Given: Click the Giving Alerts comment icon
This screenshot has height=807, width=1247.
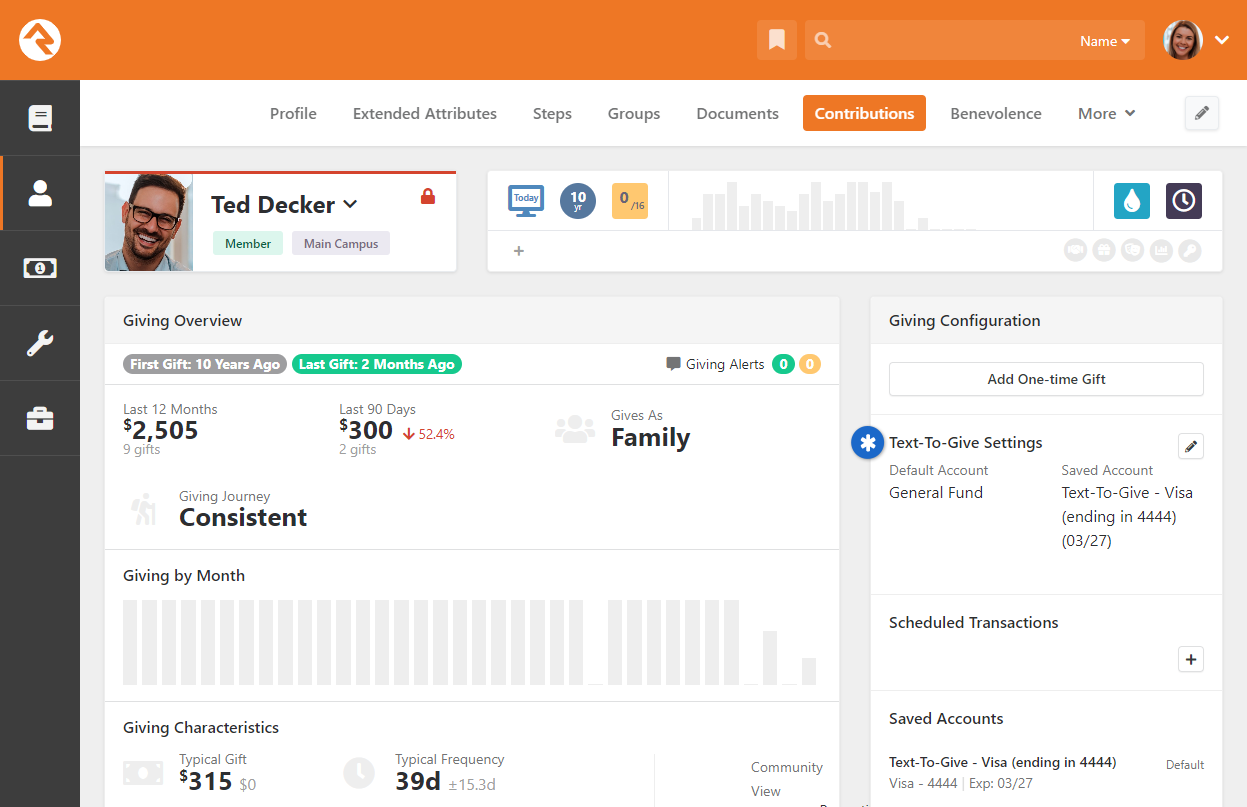Looking at the screenshot, I should click(x=673, y=364).
